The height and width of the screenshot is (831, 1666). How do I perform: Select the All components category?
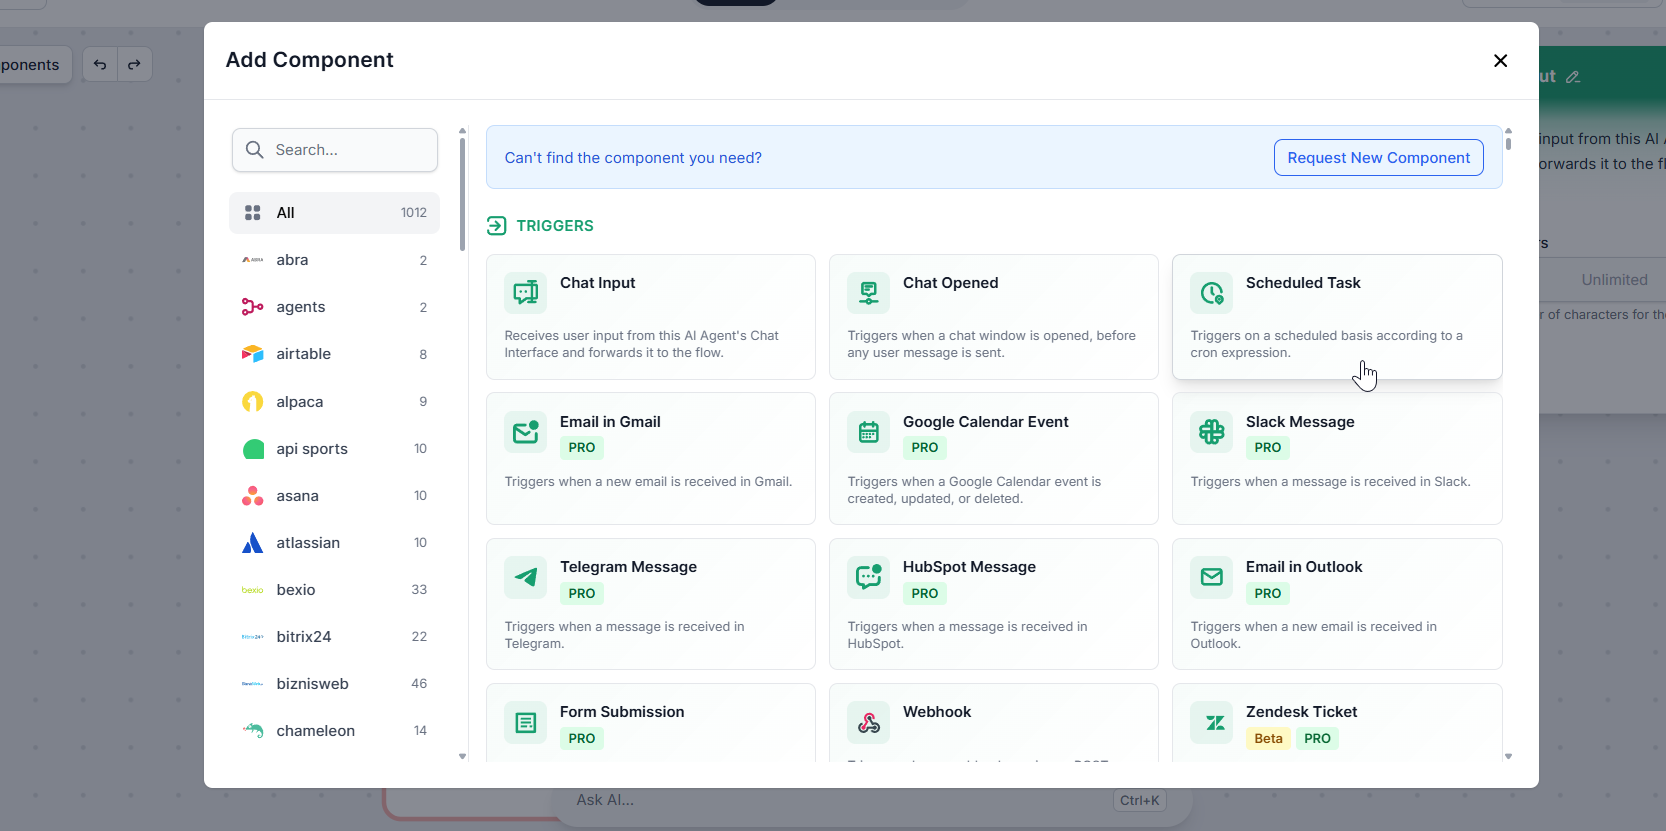(x=334, y=213)
